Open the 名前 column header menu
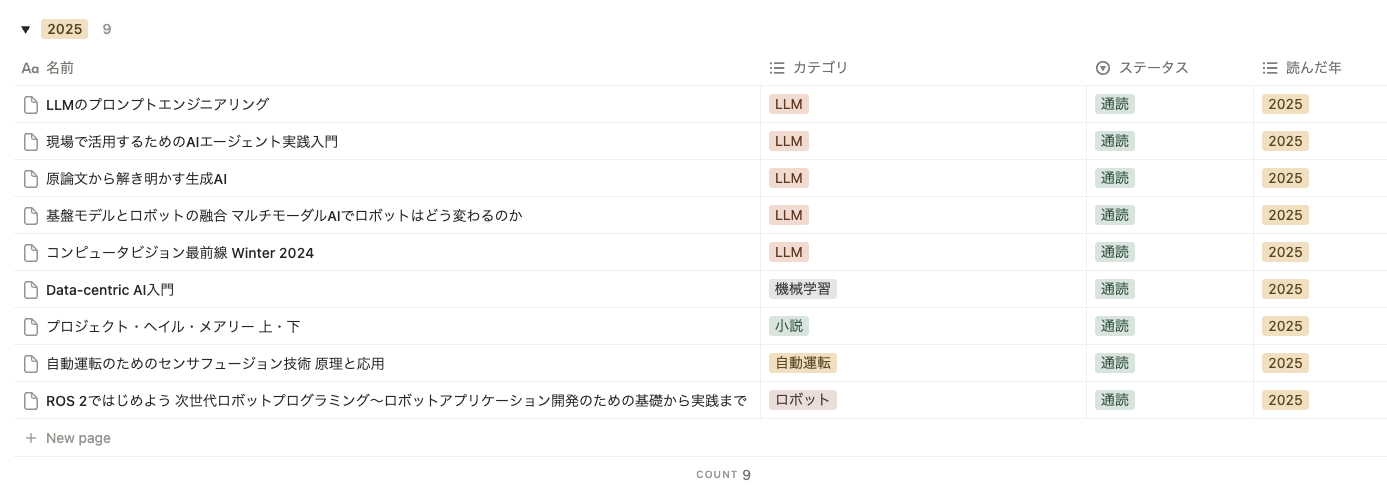Viewport: 1387px width, 497px height. coord(60,68)
